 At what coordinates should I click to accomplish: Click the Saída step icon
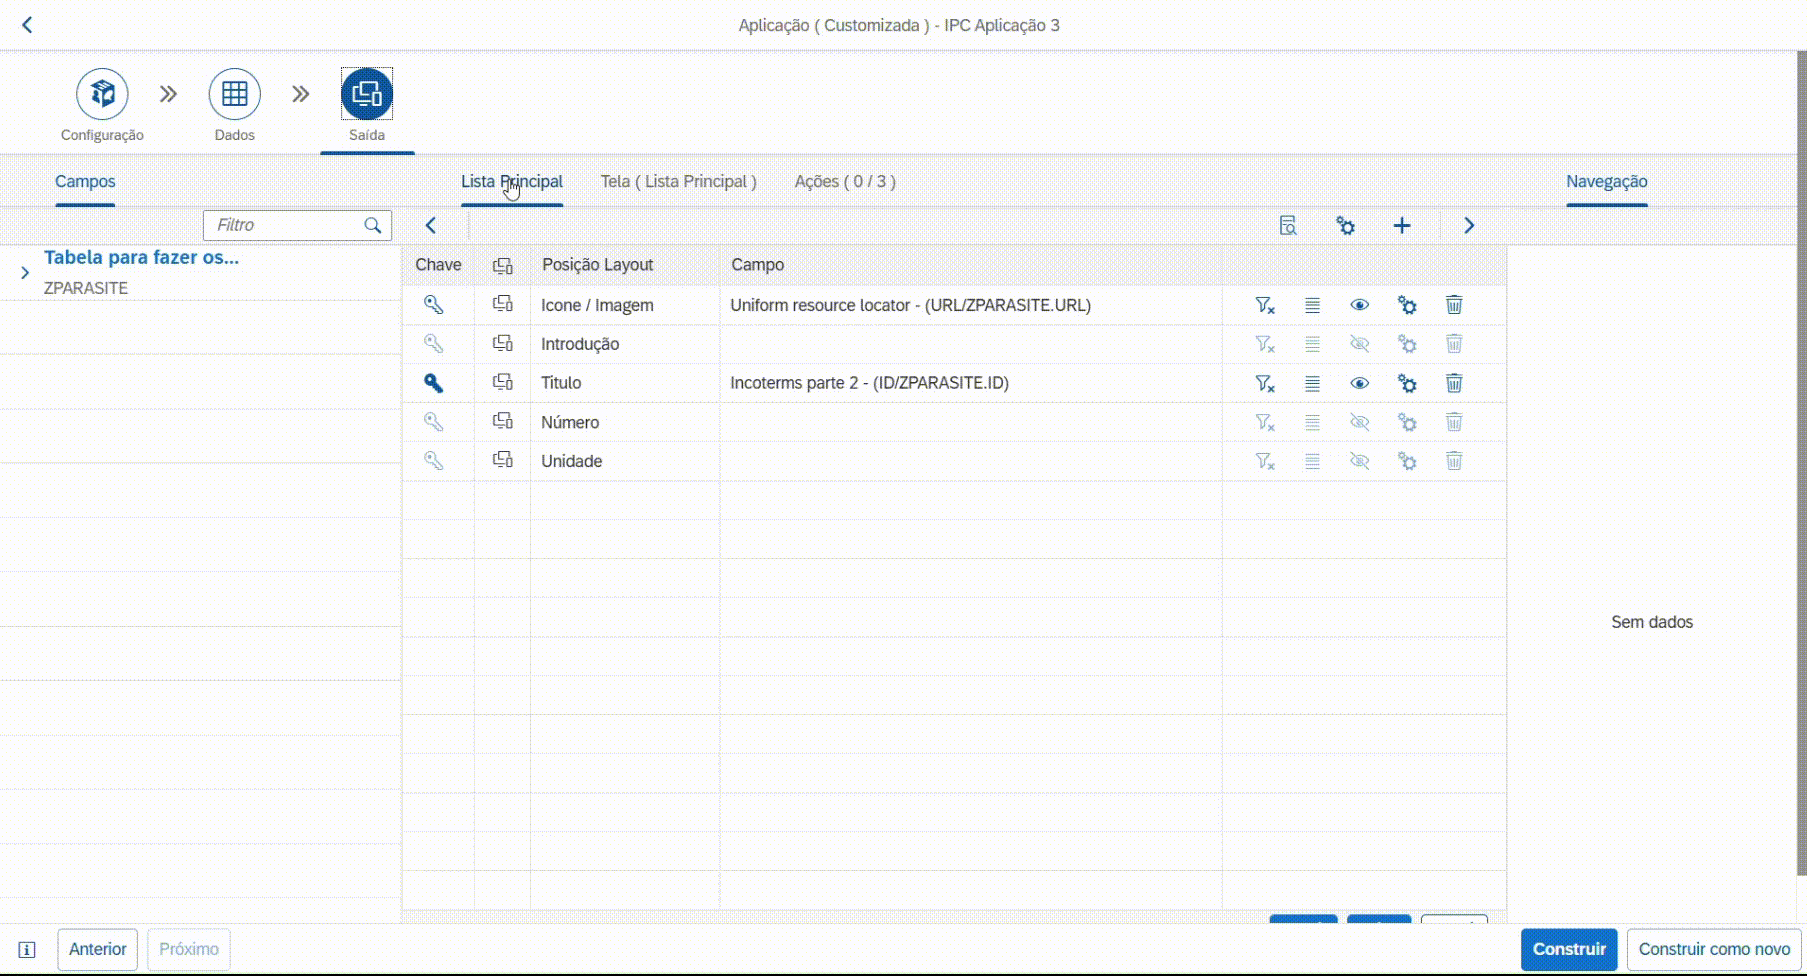point(366,94)
